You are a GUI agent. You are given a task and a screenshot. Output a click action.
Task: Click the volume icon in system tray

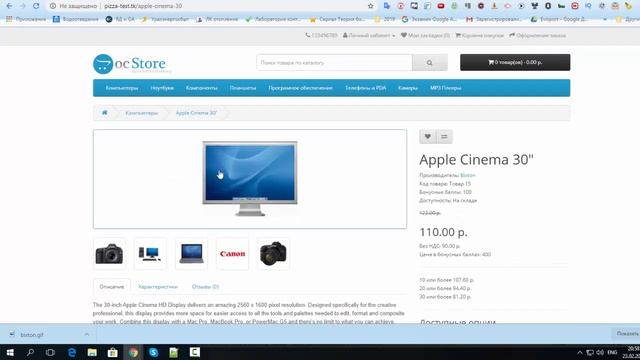click(600, 352)
